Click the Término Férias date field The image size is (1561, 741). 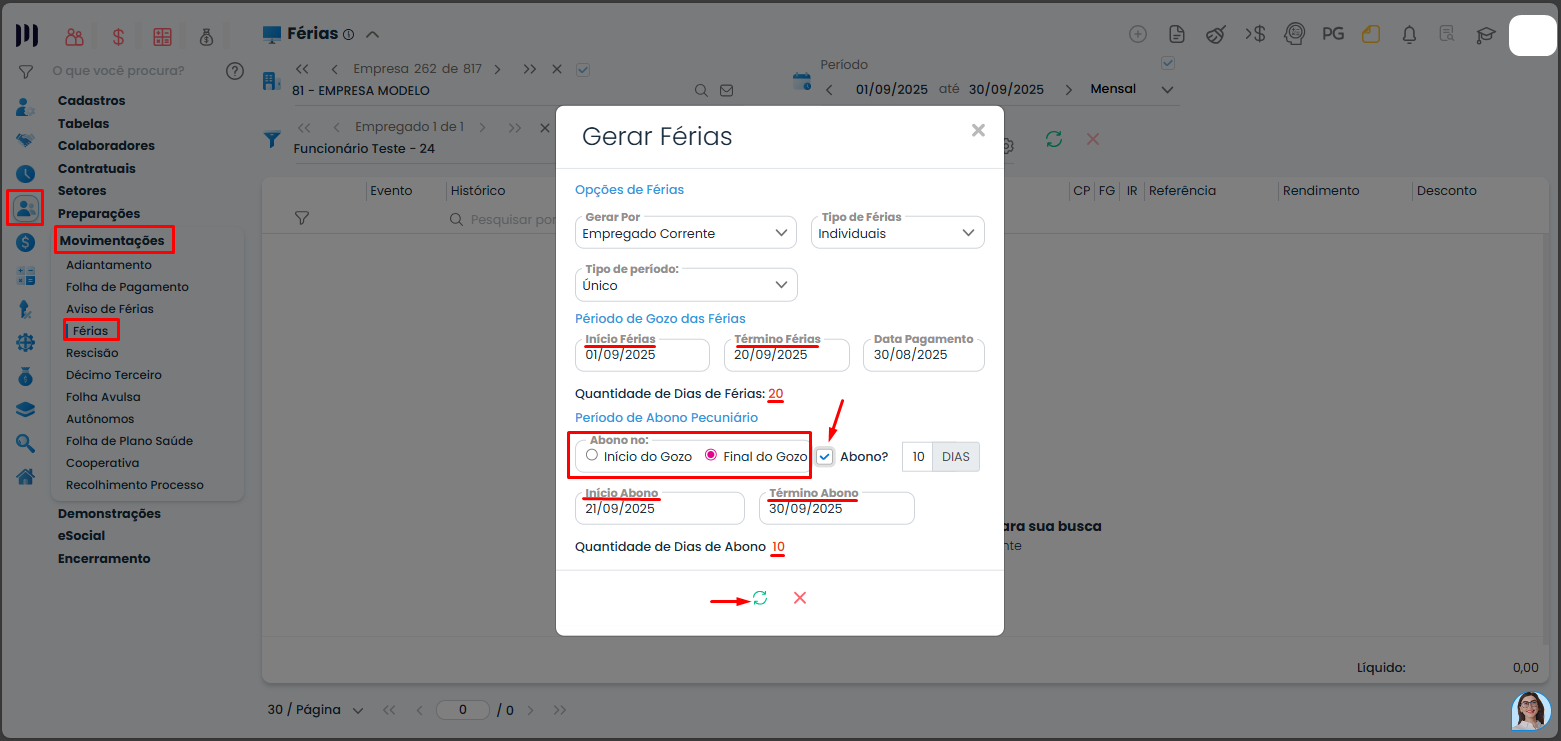click(x=787, y=355)
